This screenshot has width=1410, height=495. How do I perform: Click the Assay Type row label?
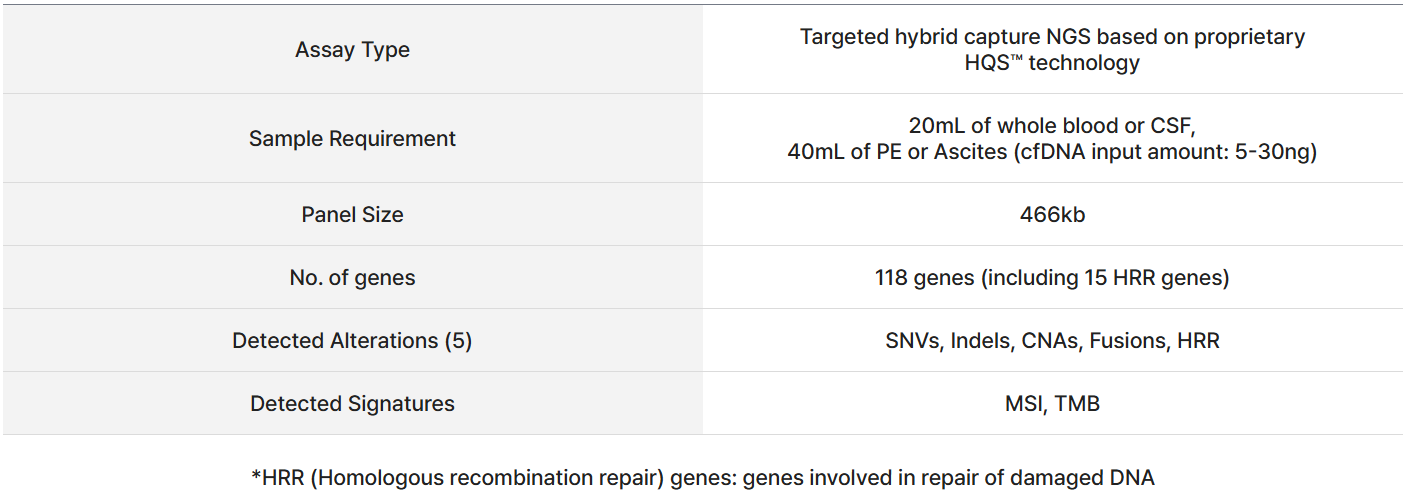pyautogui.click(x=352, y=50)
